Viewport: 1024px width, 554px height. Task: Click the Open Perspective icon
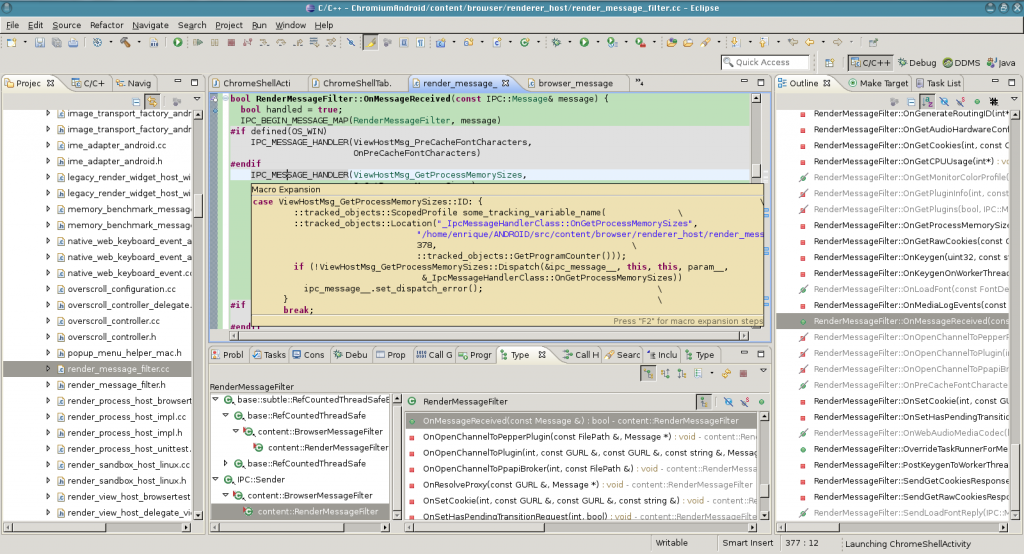coord(830,62)
